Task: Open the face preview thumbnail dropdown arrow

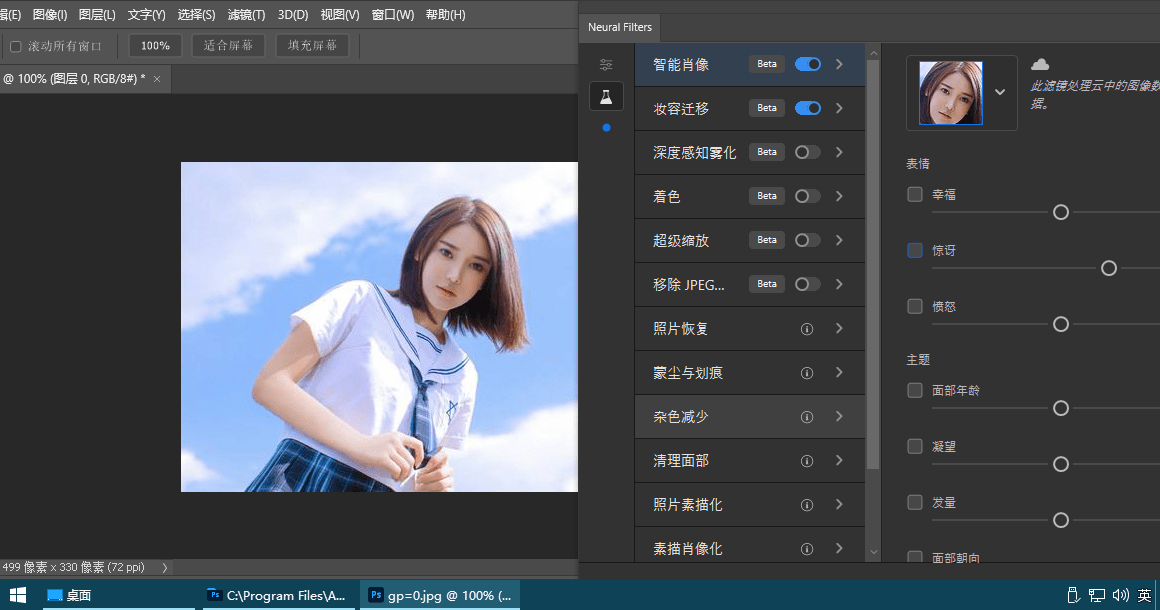Action: (x=999, y=91)
